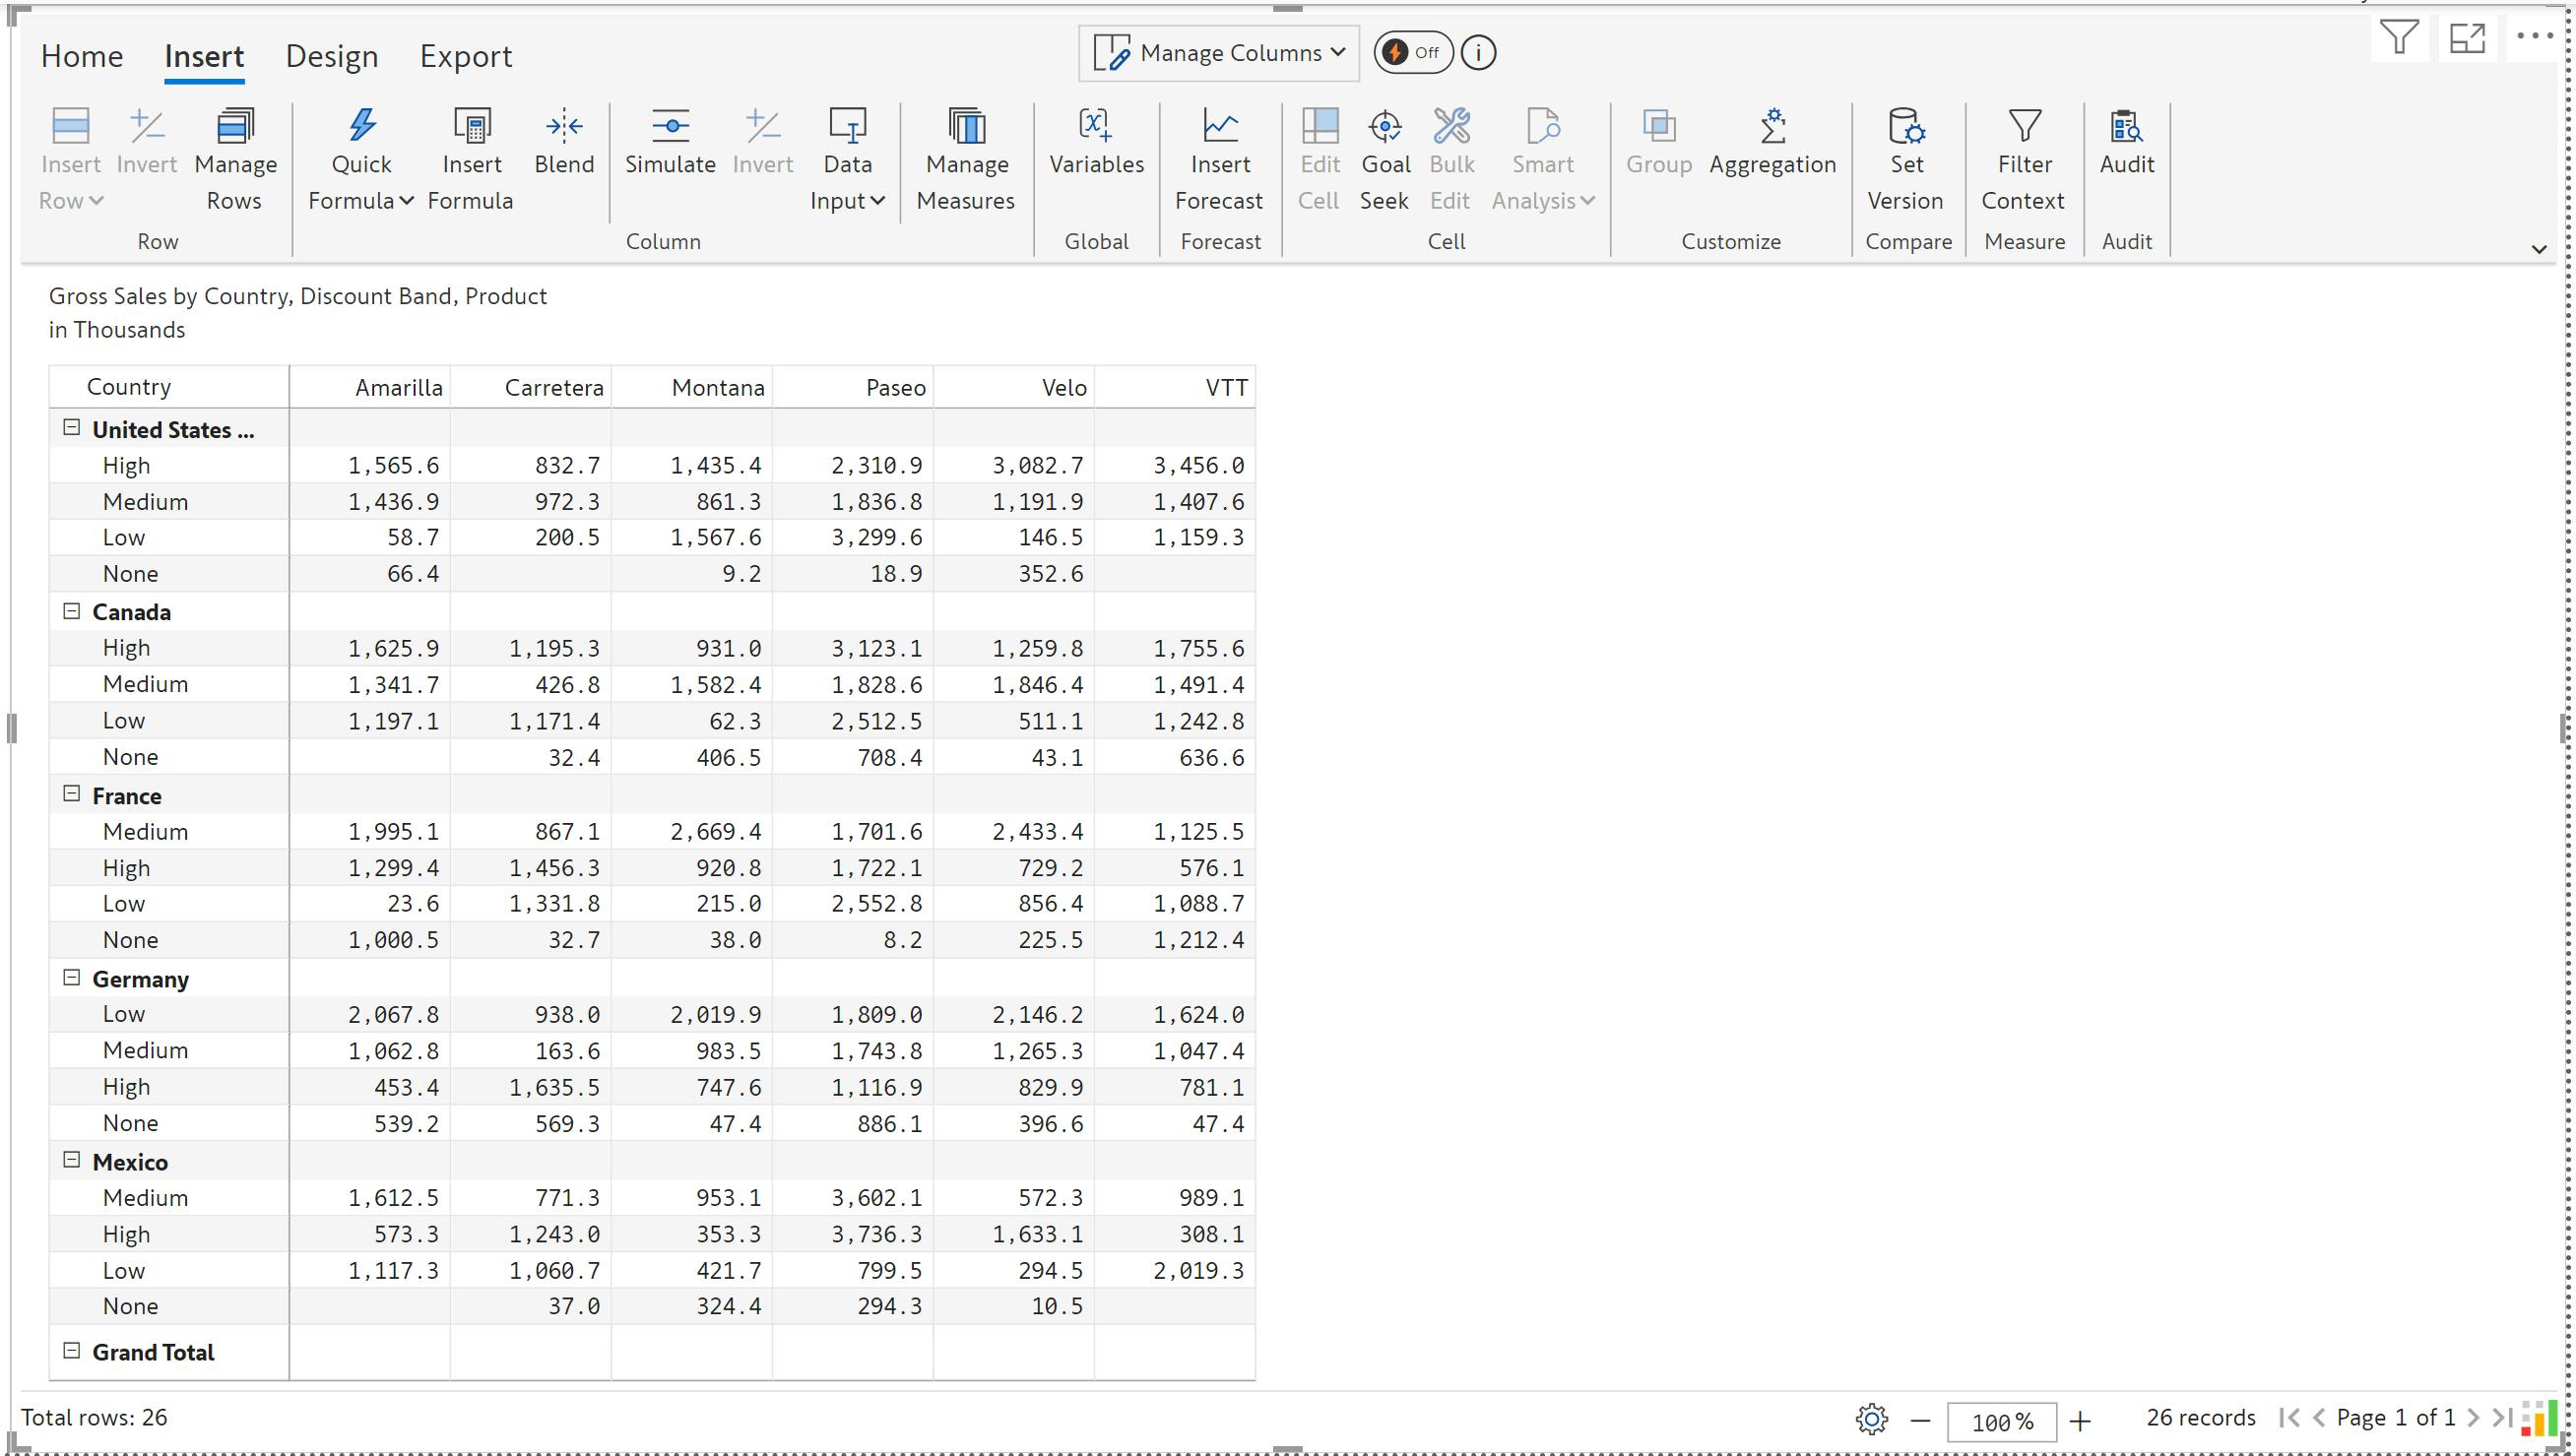Switch to the Design tab

(x=332, y=56)
